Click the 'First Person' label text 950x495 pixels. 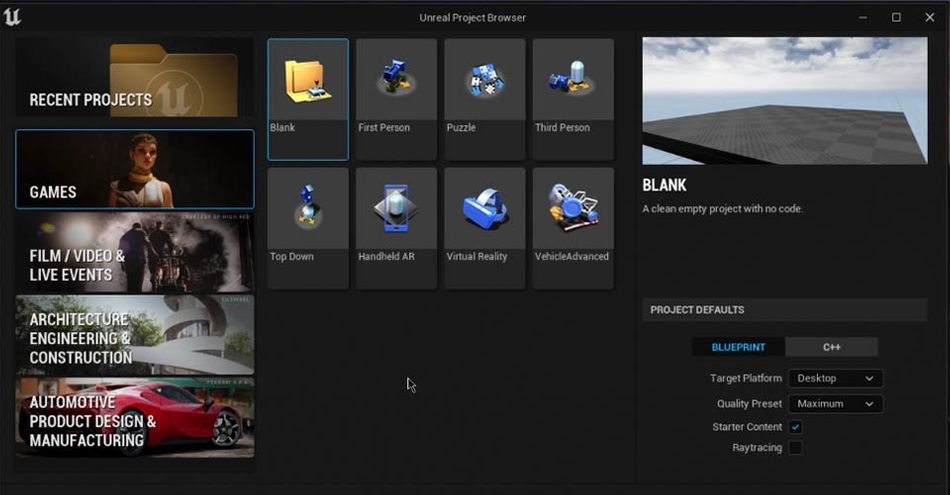[384, 128]
